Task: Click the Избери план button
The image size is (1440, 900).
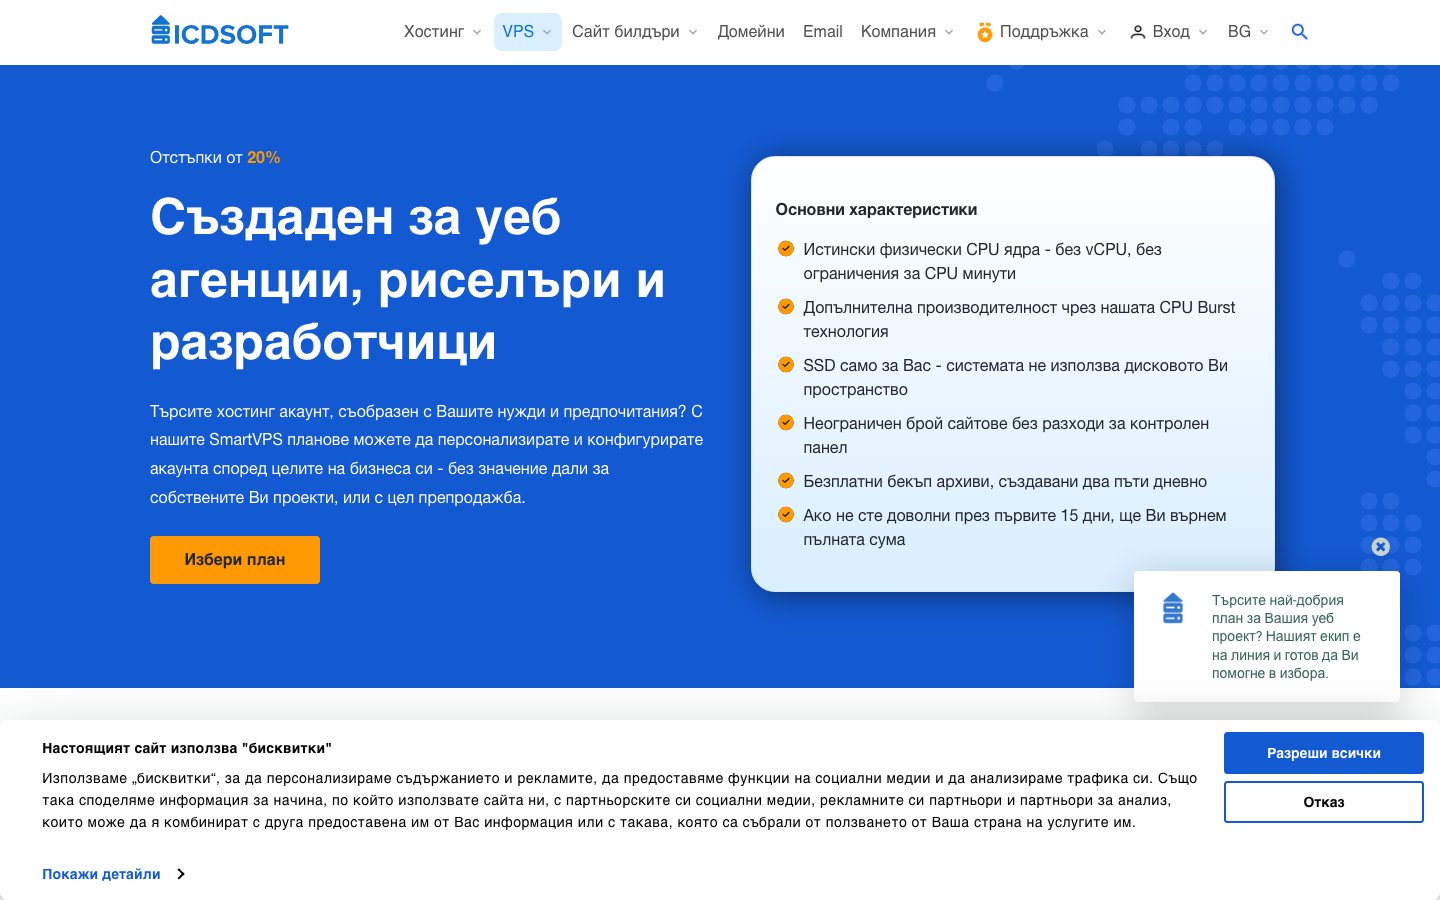Action: pos(235,560)
